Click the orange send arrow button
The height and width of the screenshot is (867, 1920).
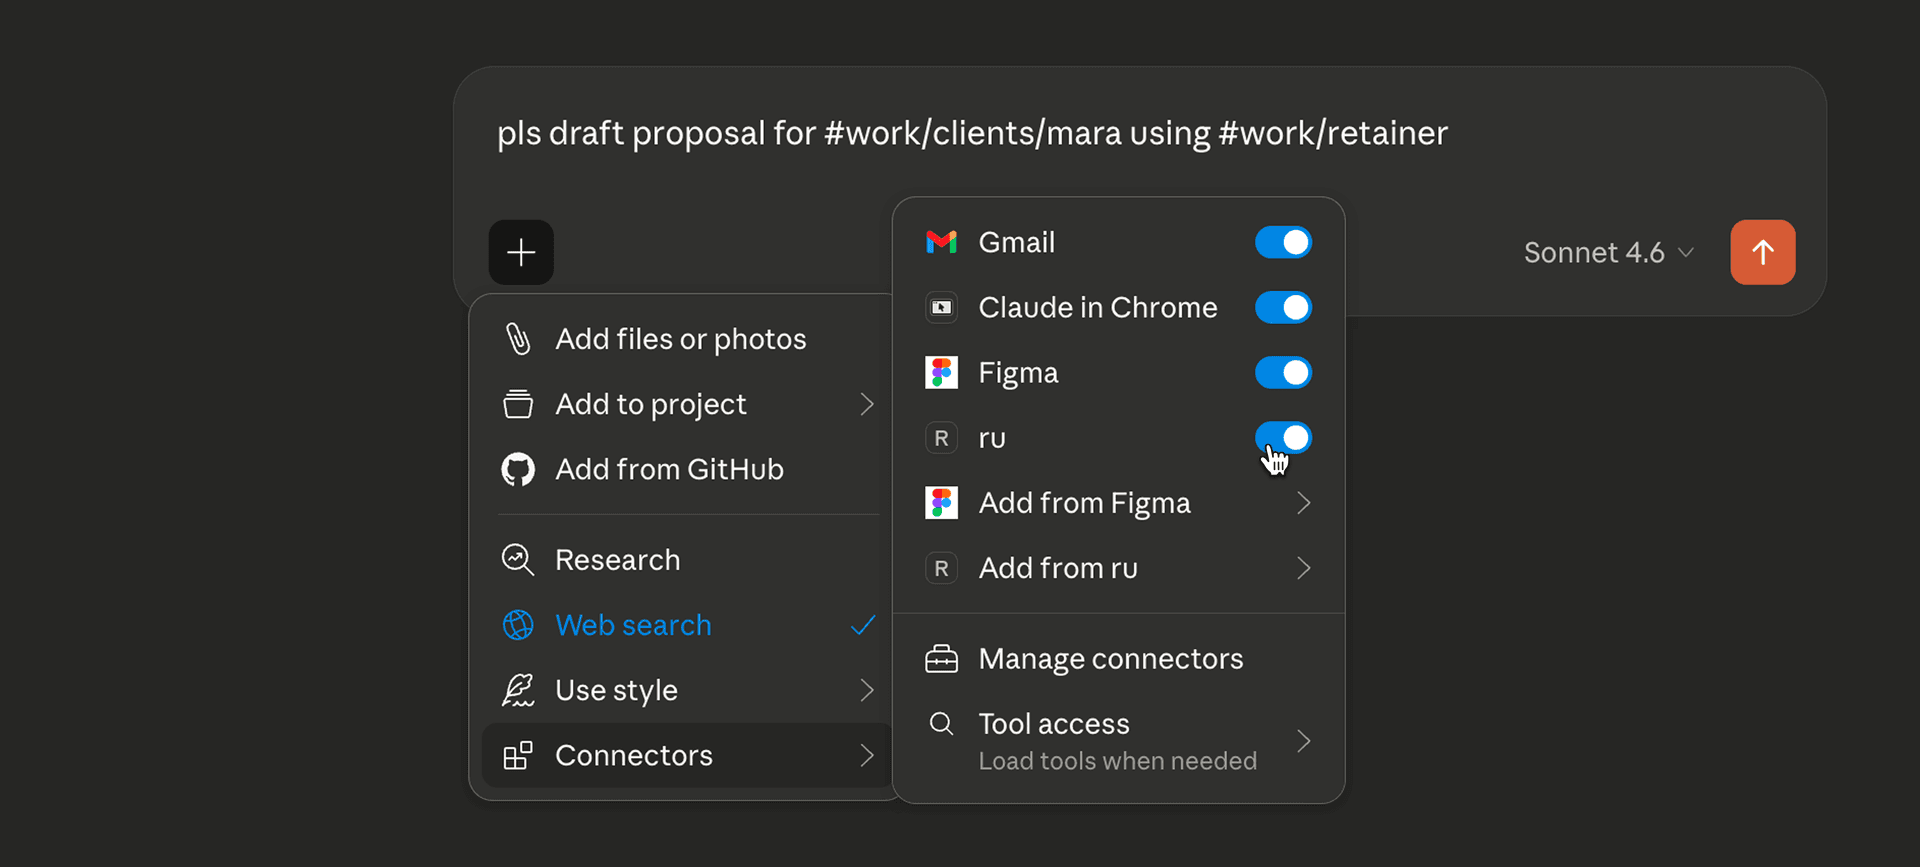tap(1762, 252)
